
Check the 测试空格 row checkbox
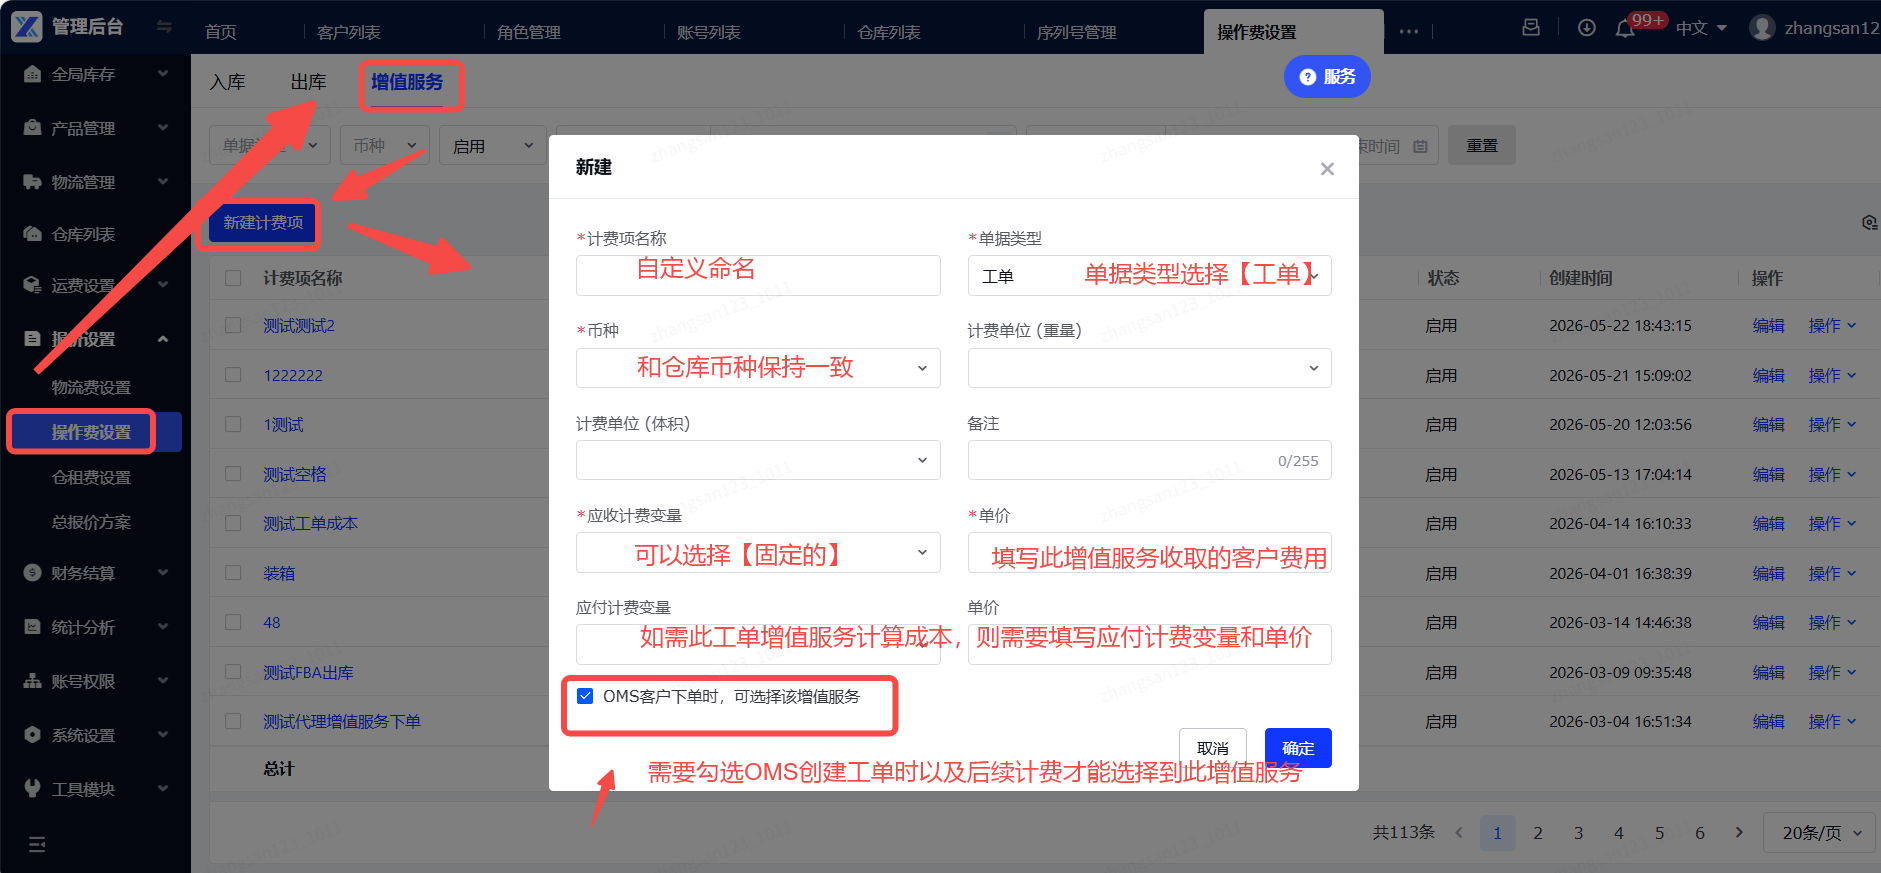(233, 474)
